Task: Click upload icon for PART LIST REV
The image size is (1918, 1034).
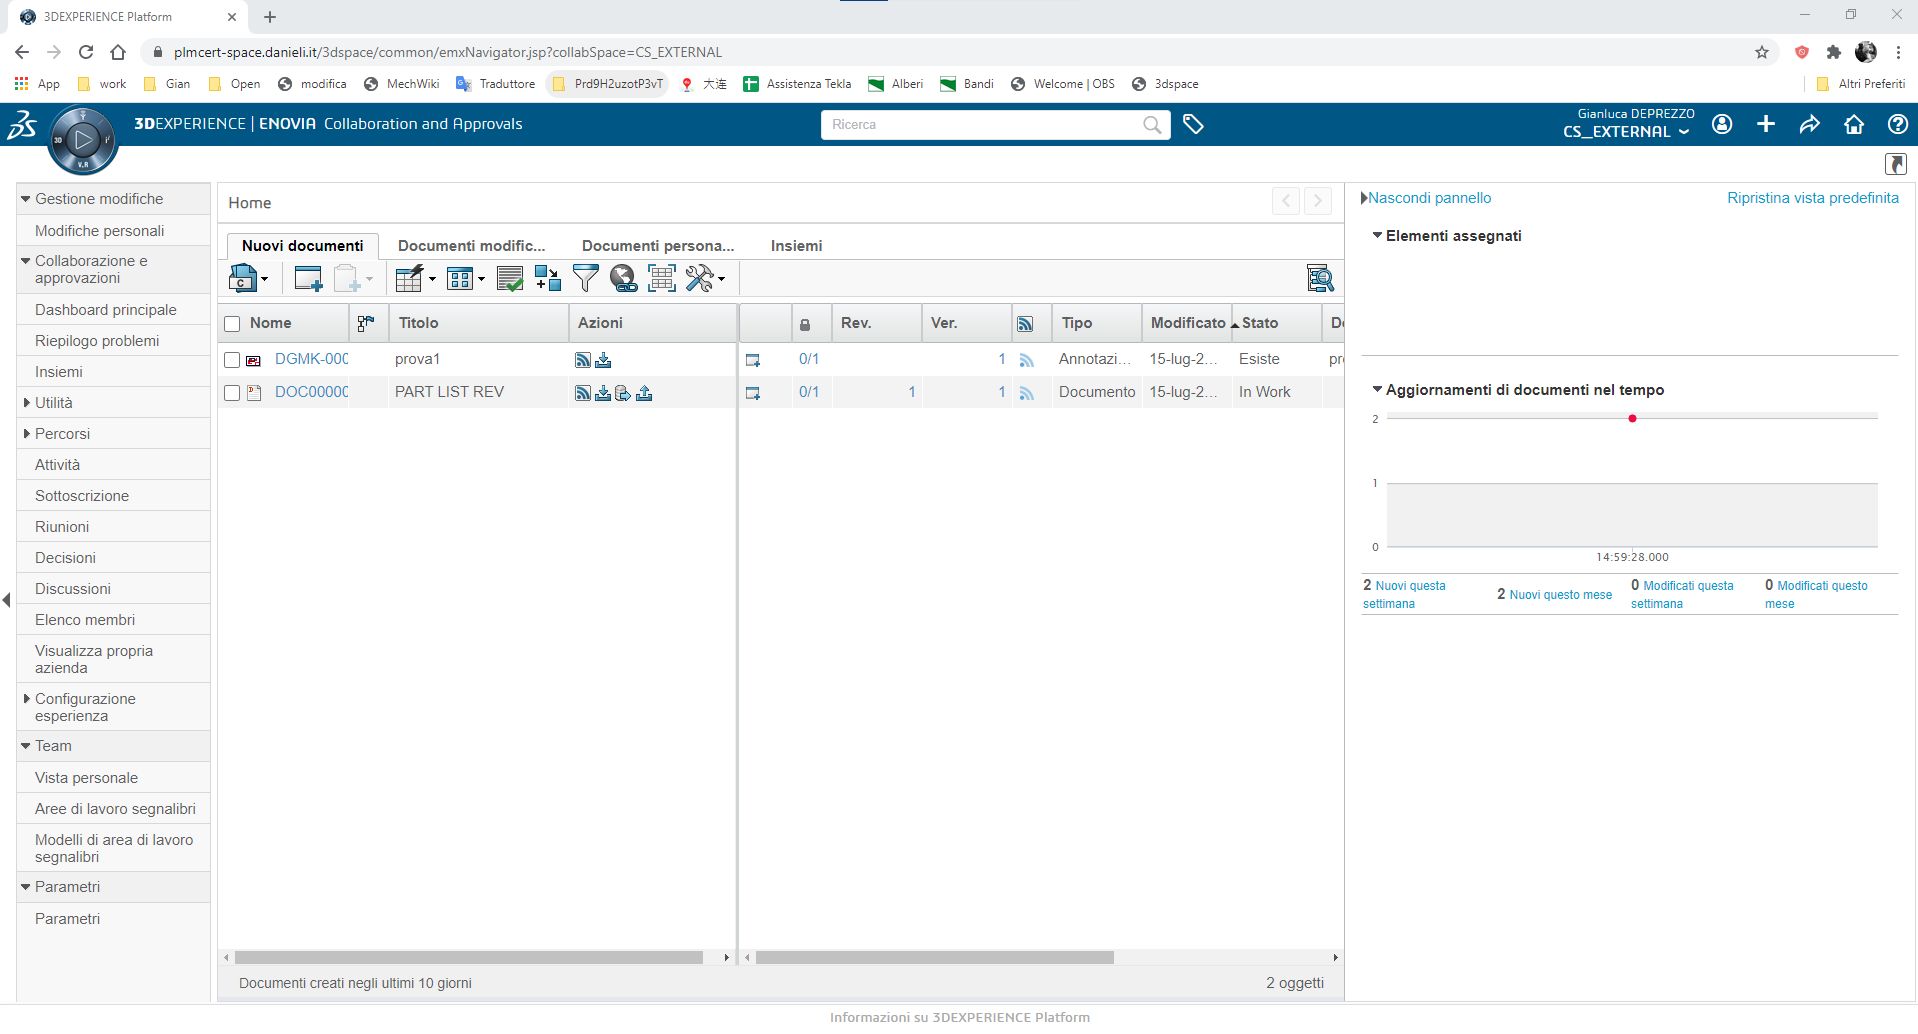Action: 644,393
